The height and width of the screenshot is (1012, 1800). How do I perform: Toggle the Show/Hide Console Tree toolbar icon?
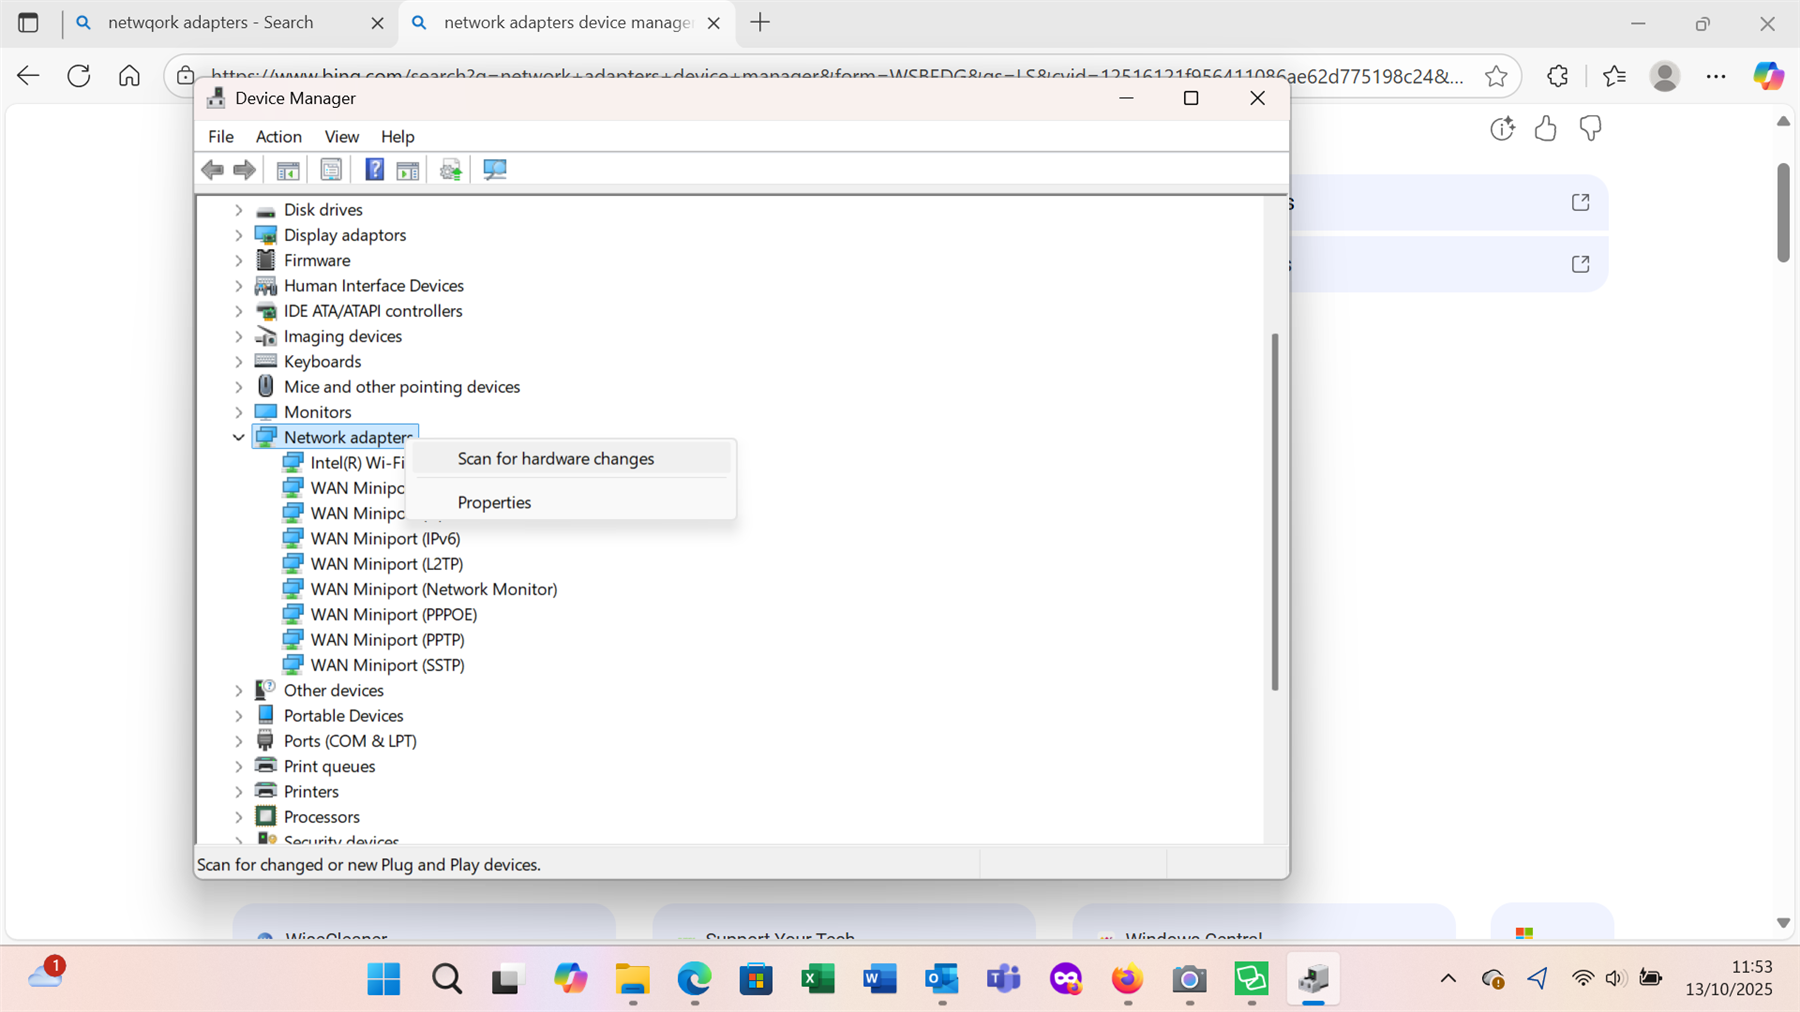(x=287, y=169)
